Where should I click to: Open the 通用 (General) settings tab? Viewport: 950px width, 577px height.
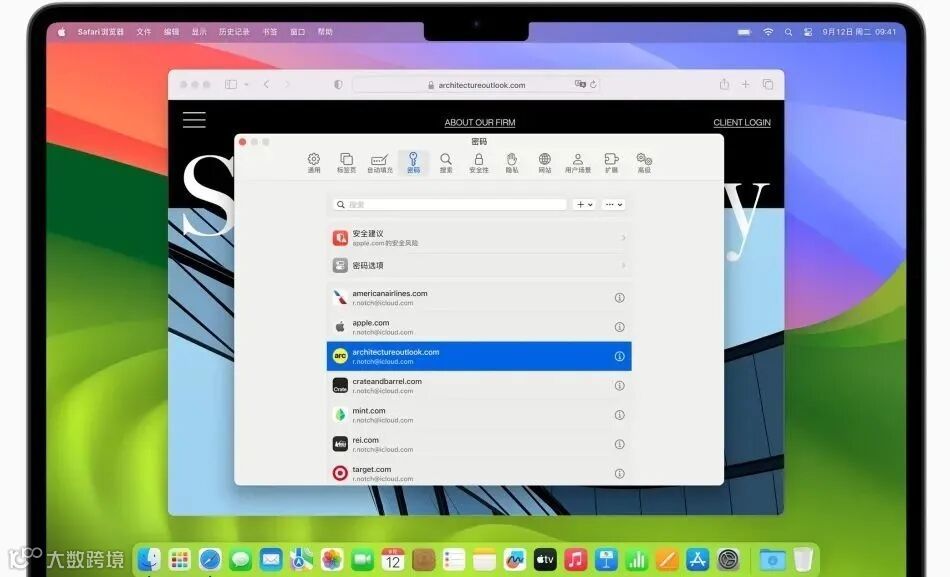click(x=314, y=162)
